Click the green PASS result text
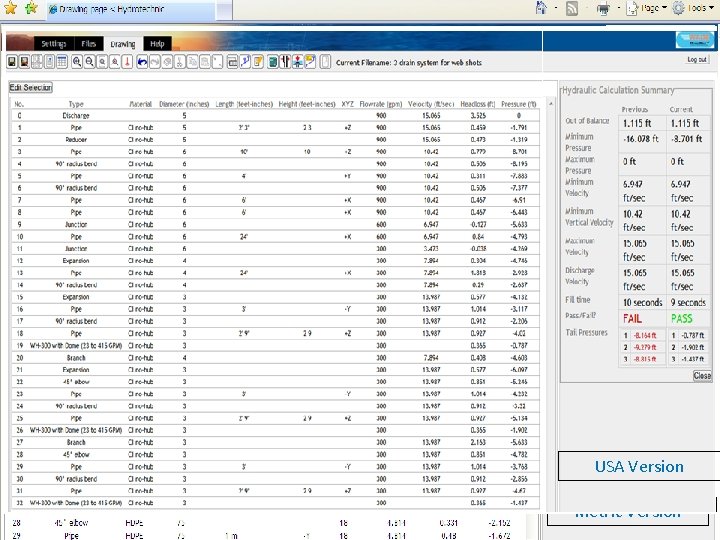The image size is (720, 540). pos(681,319)
